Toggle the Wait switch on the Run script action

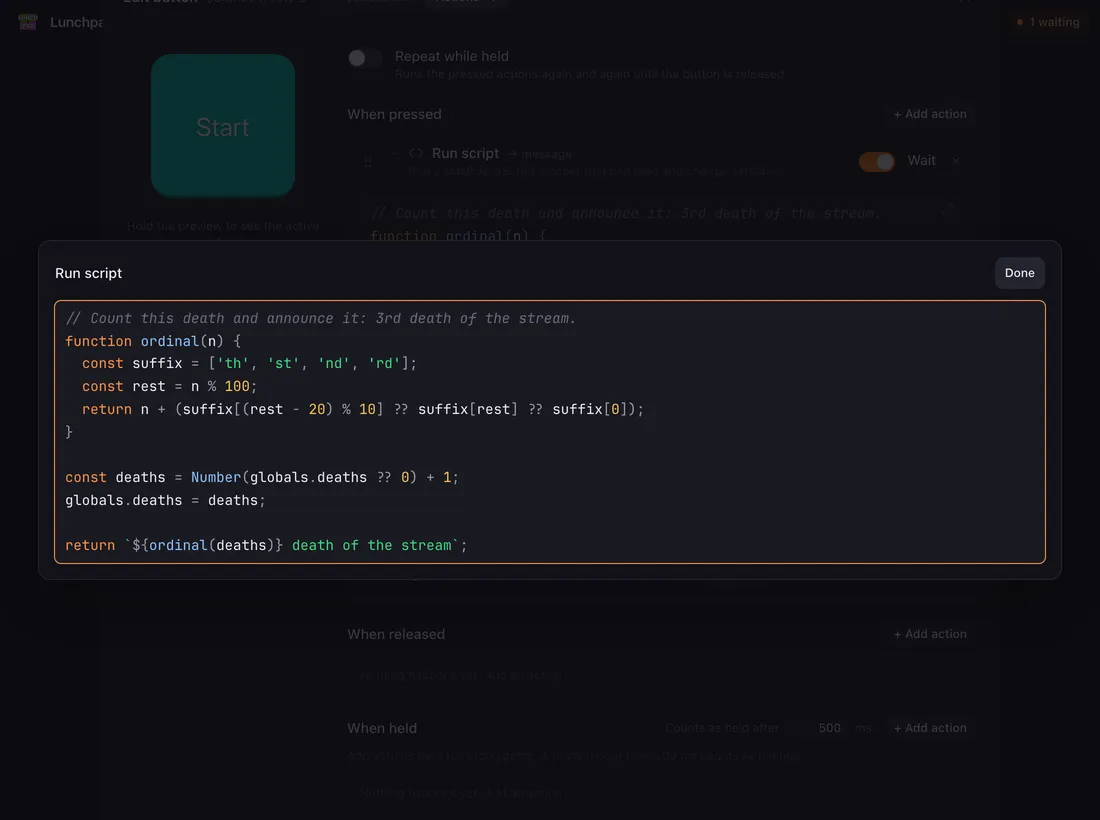(876, 161)
